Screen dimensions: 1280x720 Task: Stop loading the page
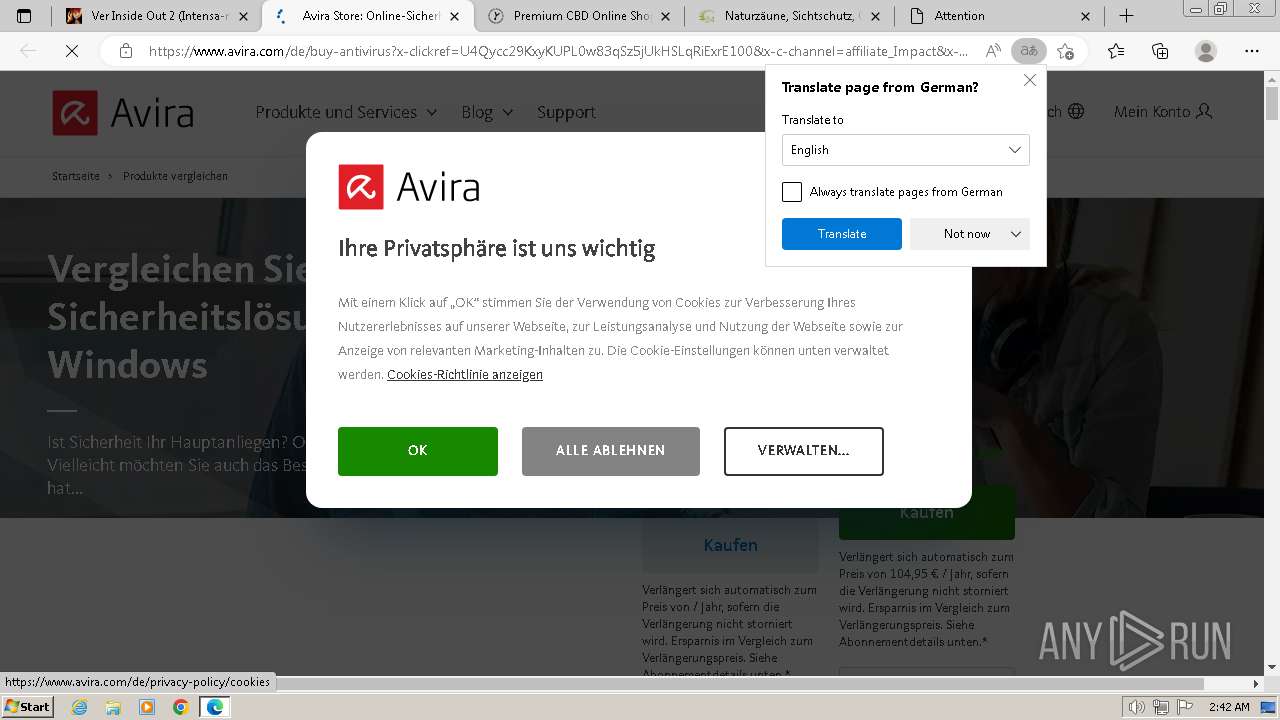(x=71, y=51)
